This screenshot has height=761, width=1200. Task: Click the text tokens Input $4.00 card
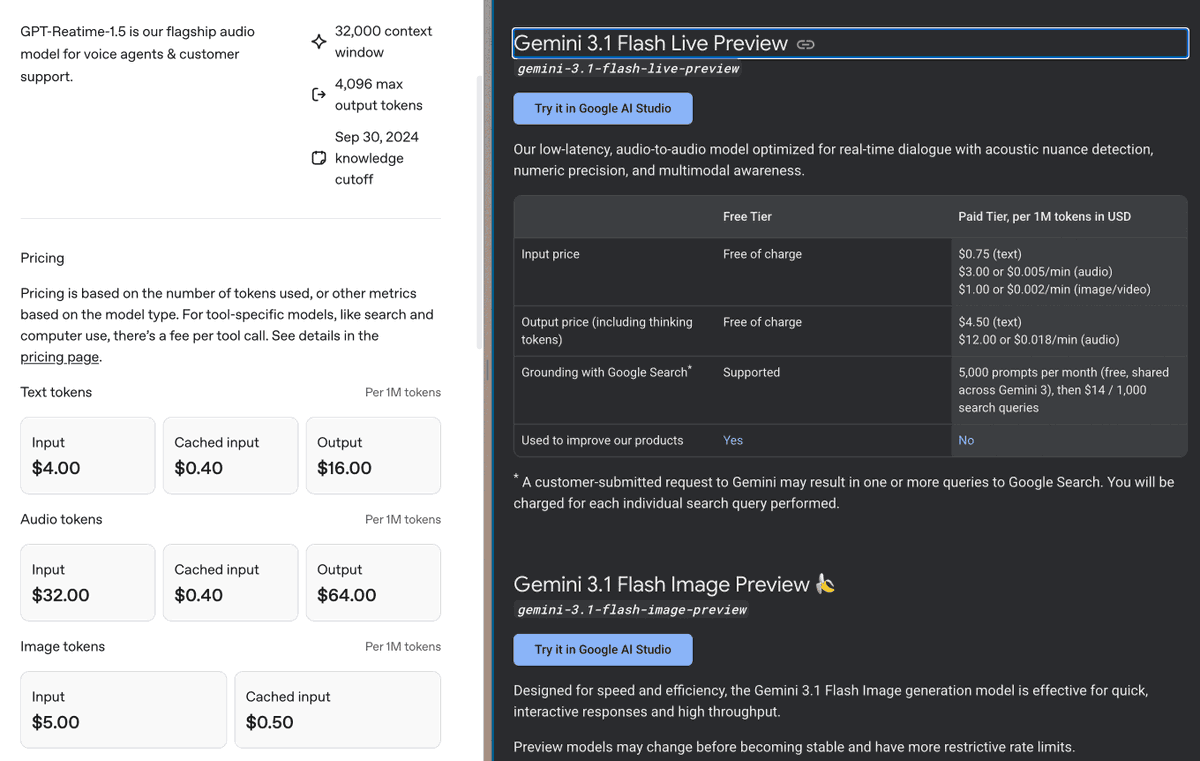(88, 456)
